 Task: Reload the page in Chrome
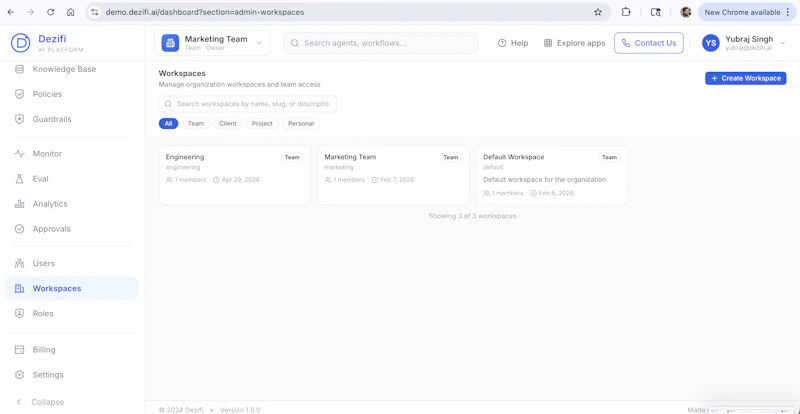pos(51,12)
